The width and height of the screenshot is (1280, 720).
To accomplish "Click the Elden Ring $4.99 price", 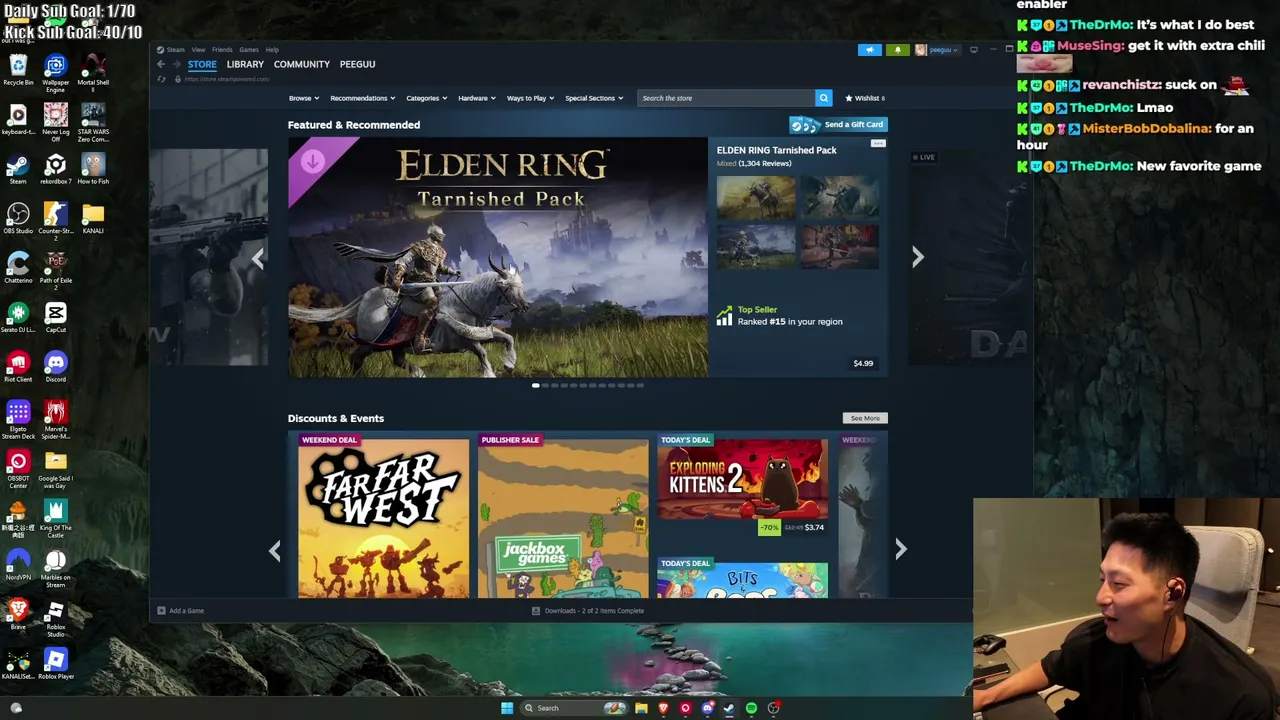I will pyautogui.click(x=863, y=363).
